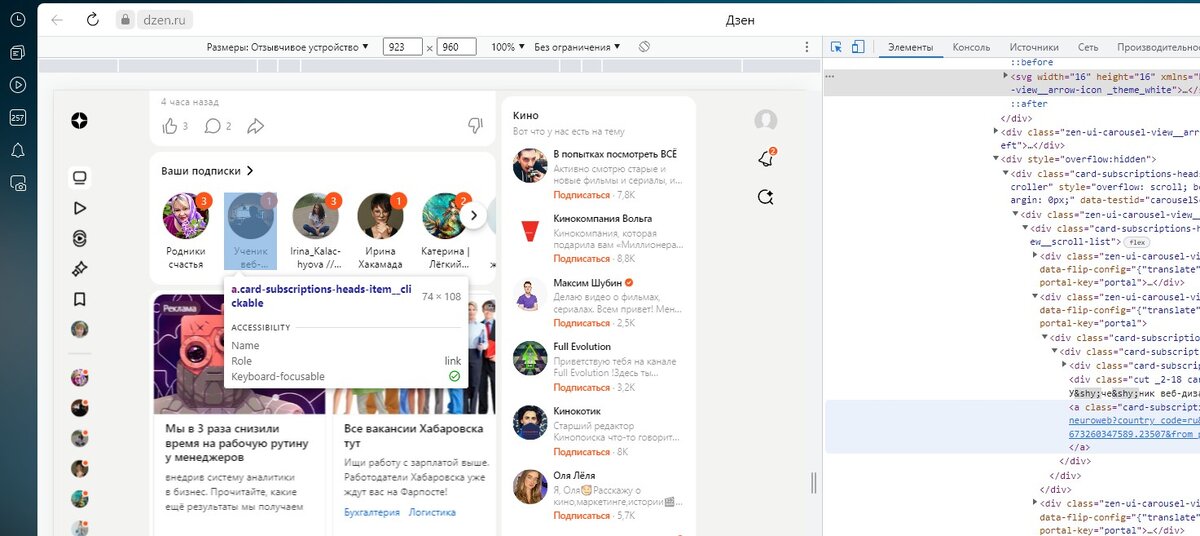The width and height of the screenshot is (1200, 536).
Task: Click the padlock site security icon
Action: tap(125, 19)
